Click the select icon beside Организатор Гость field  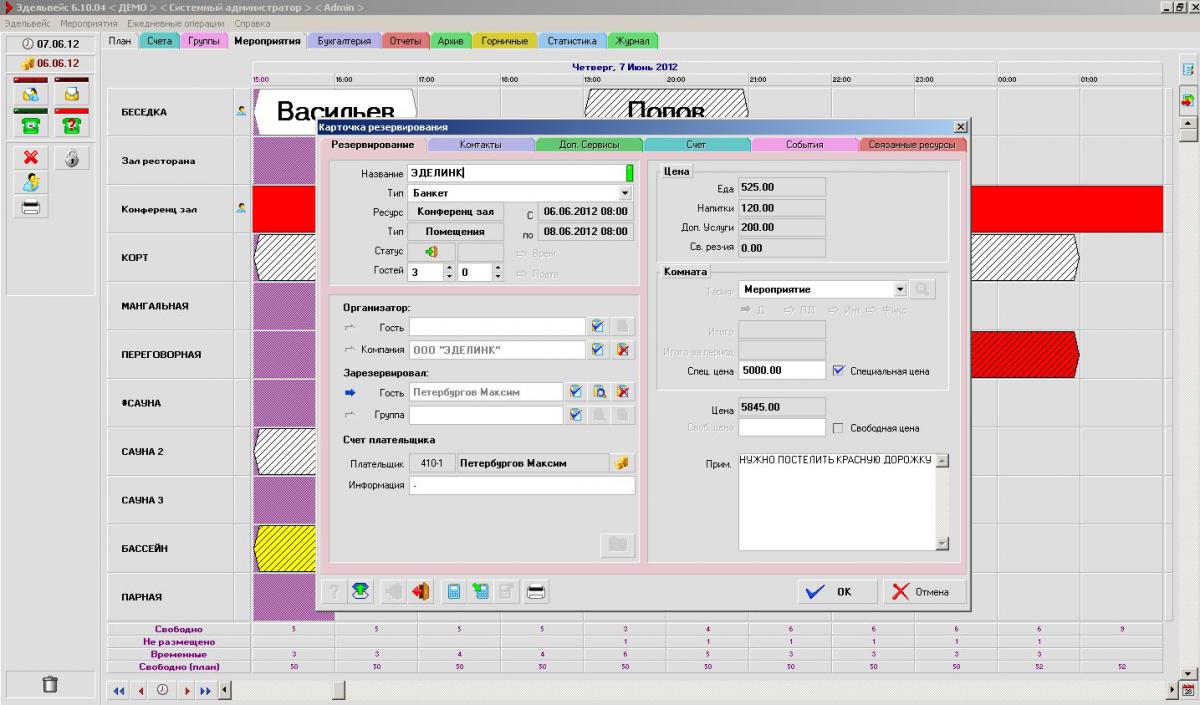click(x=597, y=326)
